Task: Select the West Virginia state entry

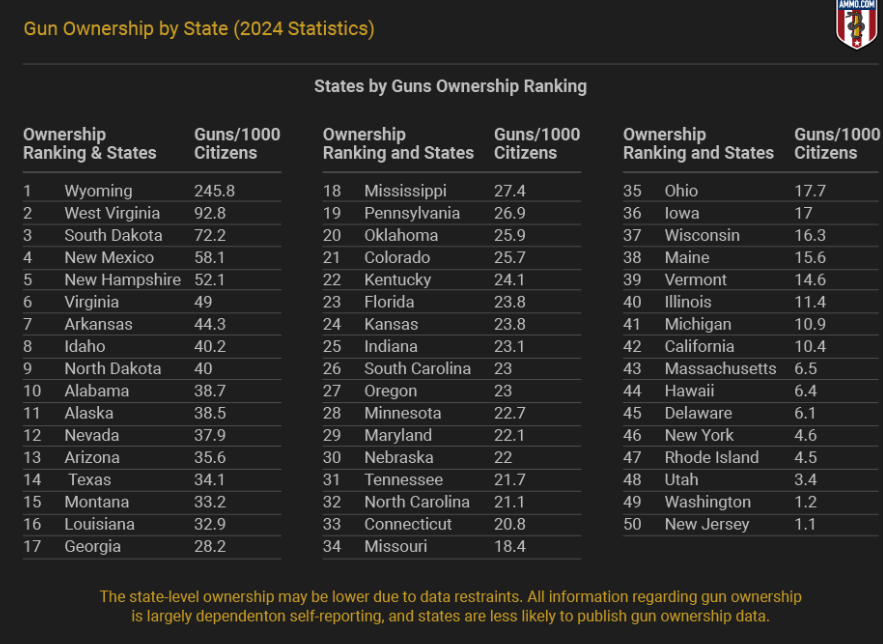Action: tap(112, 213)
